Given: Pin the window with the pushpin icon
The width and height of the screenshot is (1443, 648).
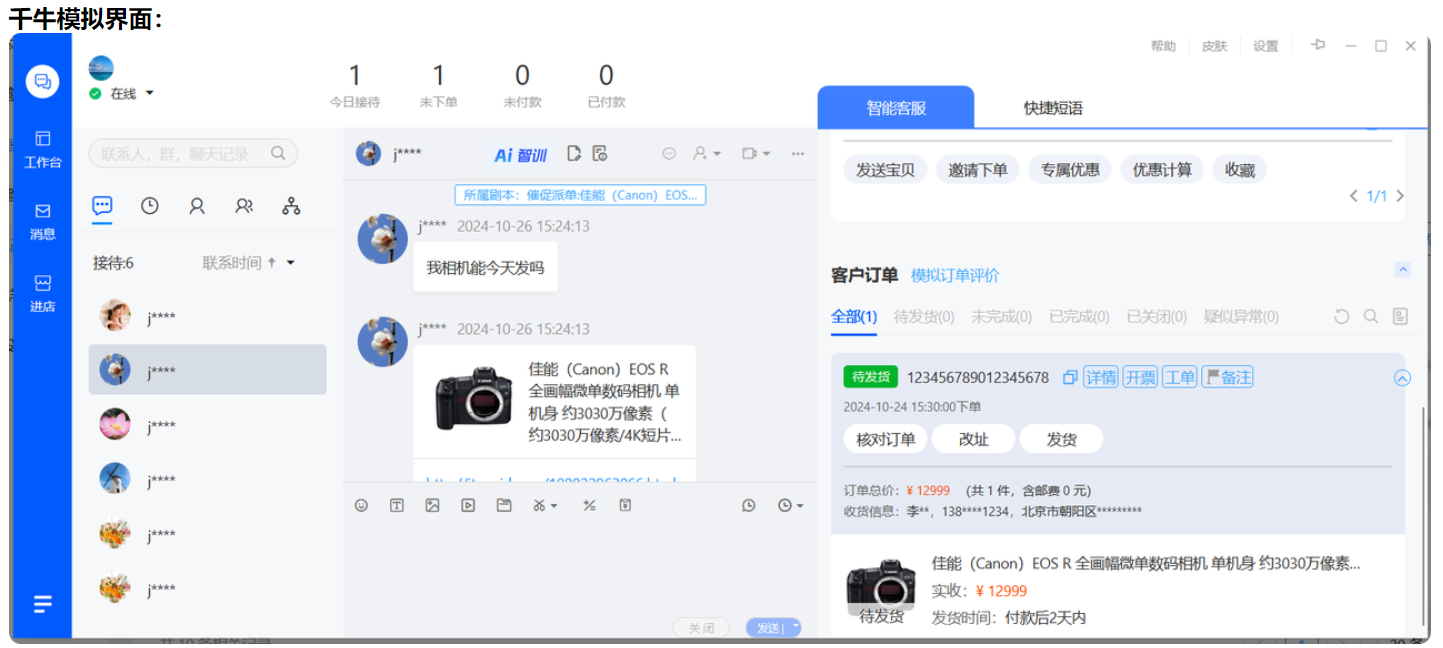Looking at the screenshot, I should pyautogui.click(x=1318, y=45).
